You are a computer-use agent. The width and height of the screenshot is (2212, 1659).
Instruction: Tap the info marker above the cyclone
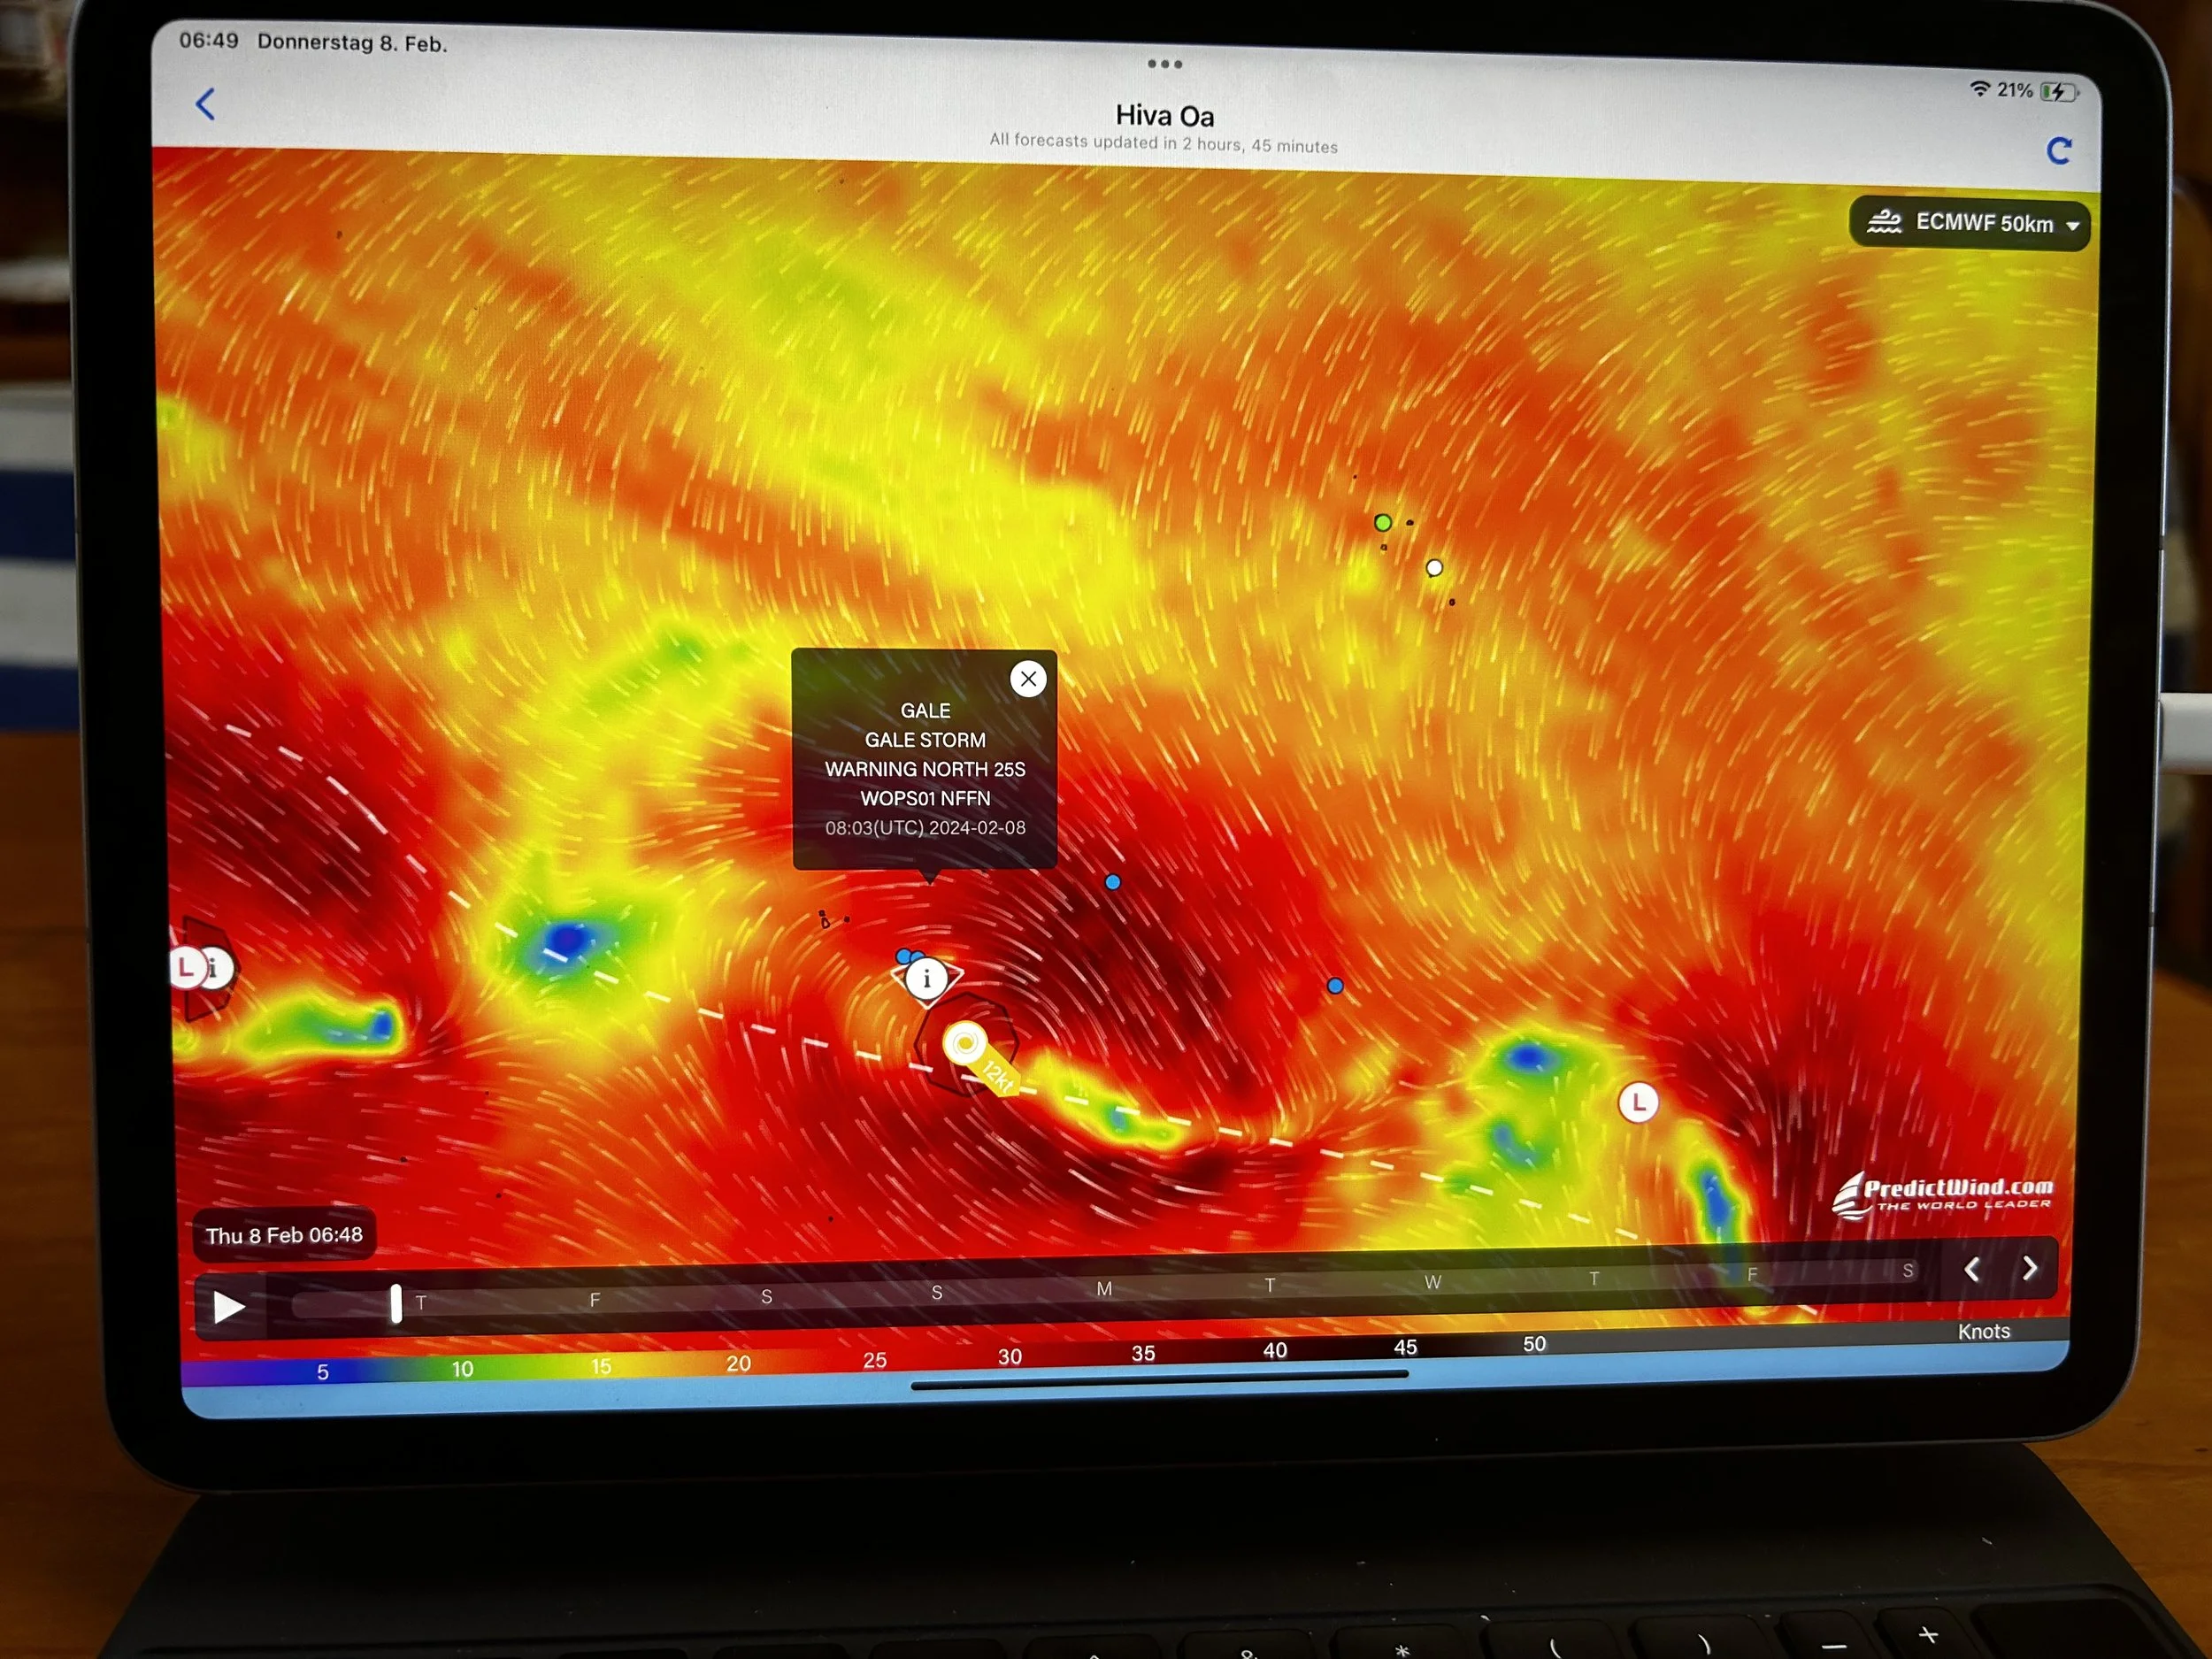(x=927, y=978)
